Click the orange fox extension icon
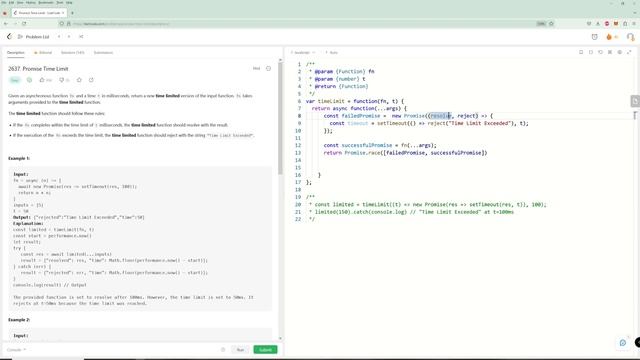Image resolution: width=640 pixels, height=360 pixels. tap(616, 24)
